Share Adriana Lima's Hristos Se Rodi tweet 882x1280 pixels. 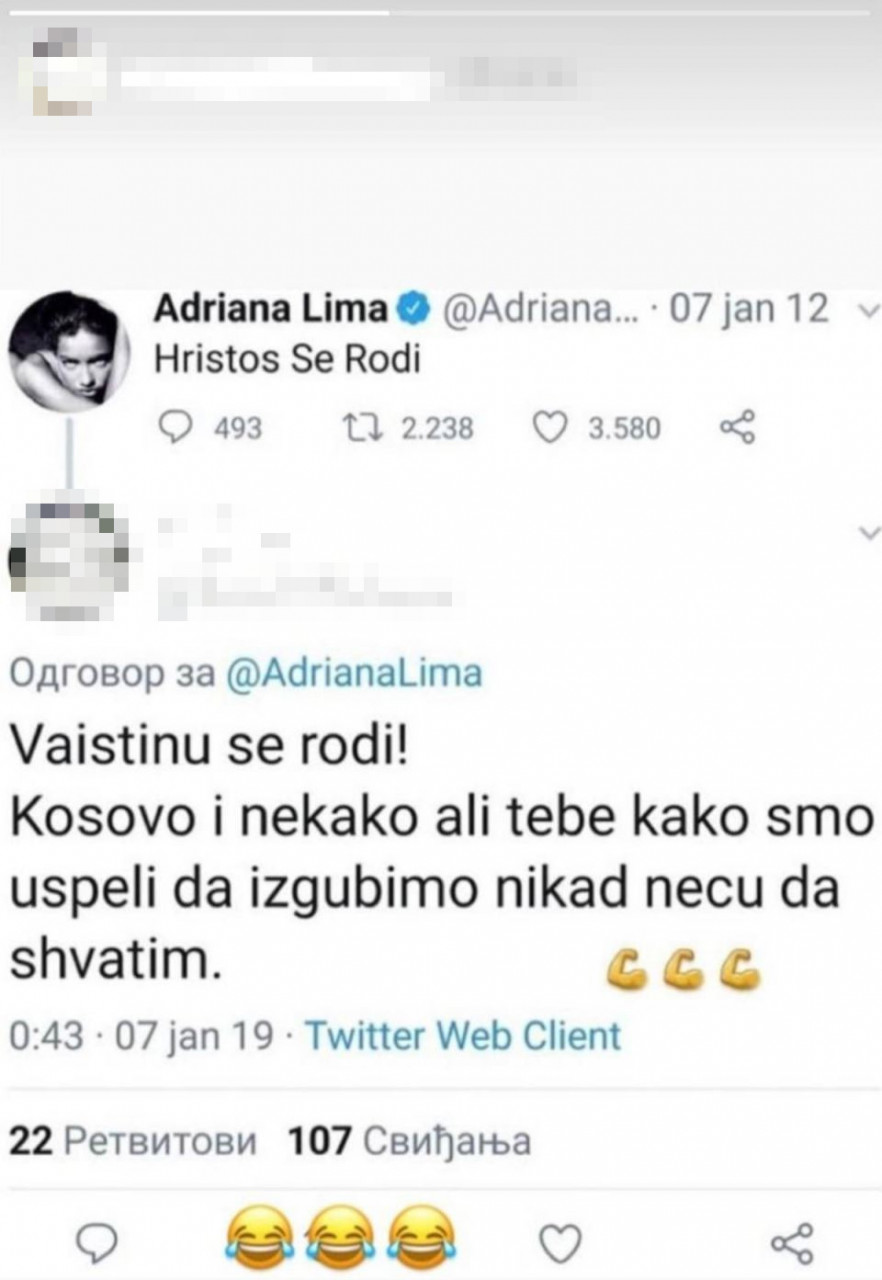pyautogui.click(x=738, y=429)
